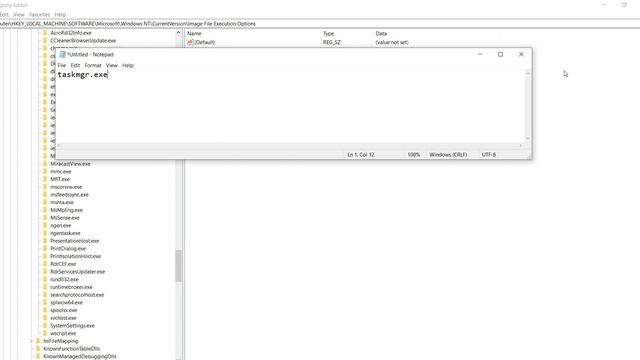Click the folder icon of CCleanerBrowserUpdate.exe

click(45, 40)
